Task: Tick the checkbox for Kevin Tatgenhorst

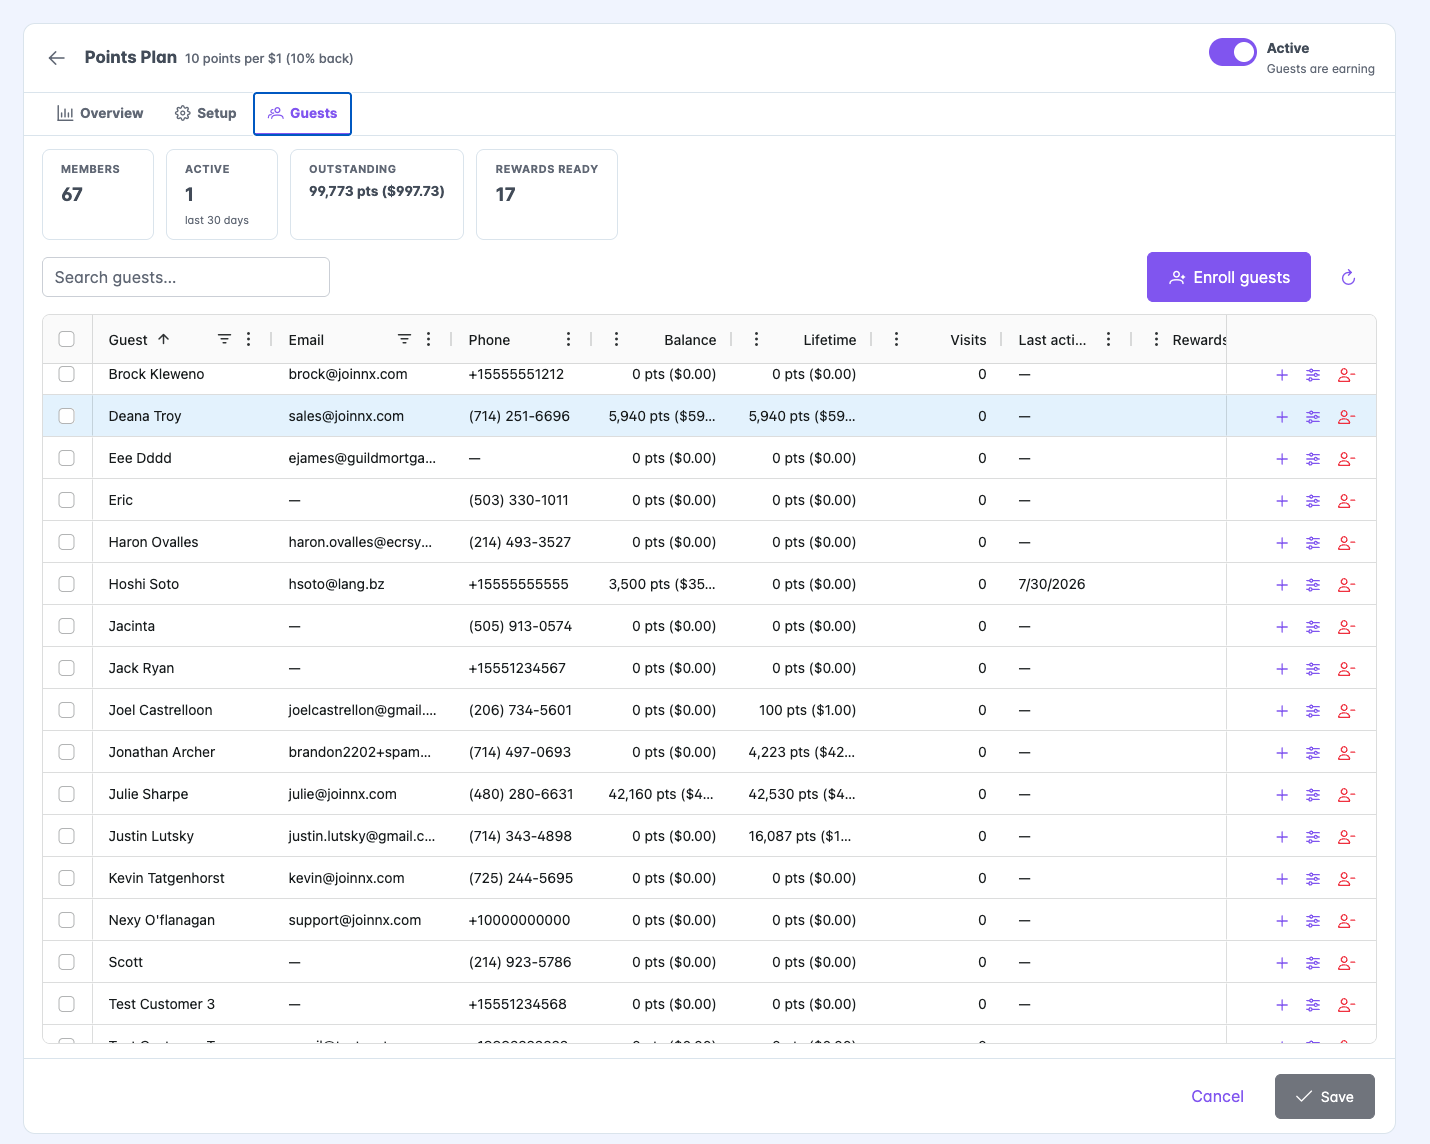Action: coord(67,878)
